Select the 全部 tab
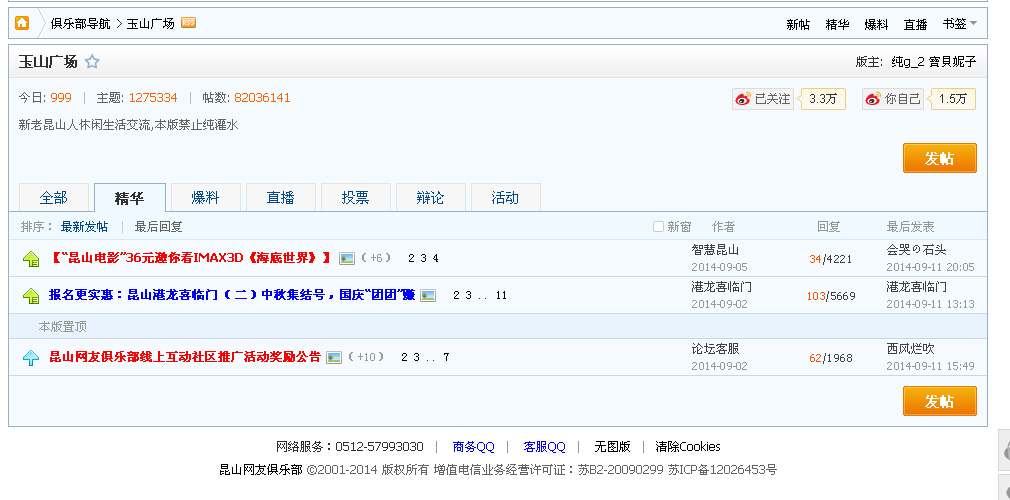This screenshot has height=500, width=1010. 53,198
